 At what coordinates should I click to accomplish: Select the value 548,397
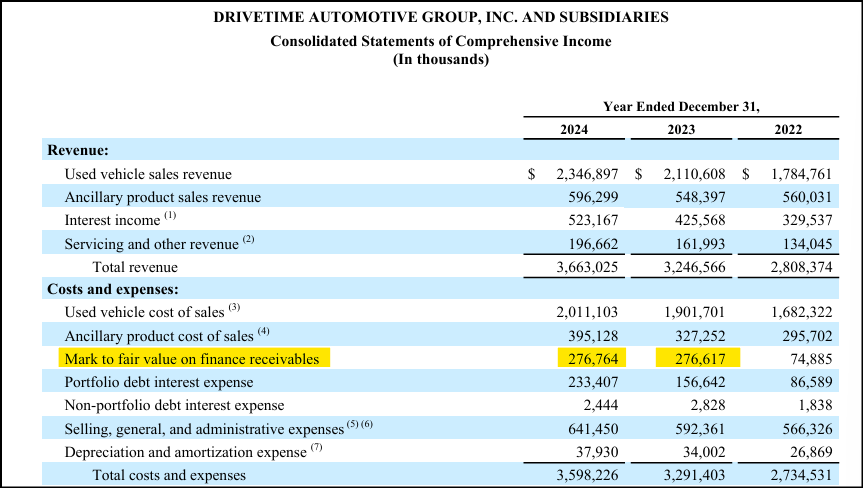click(x=701, y=197)
